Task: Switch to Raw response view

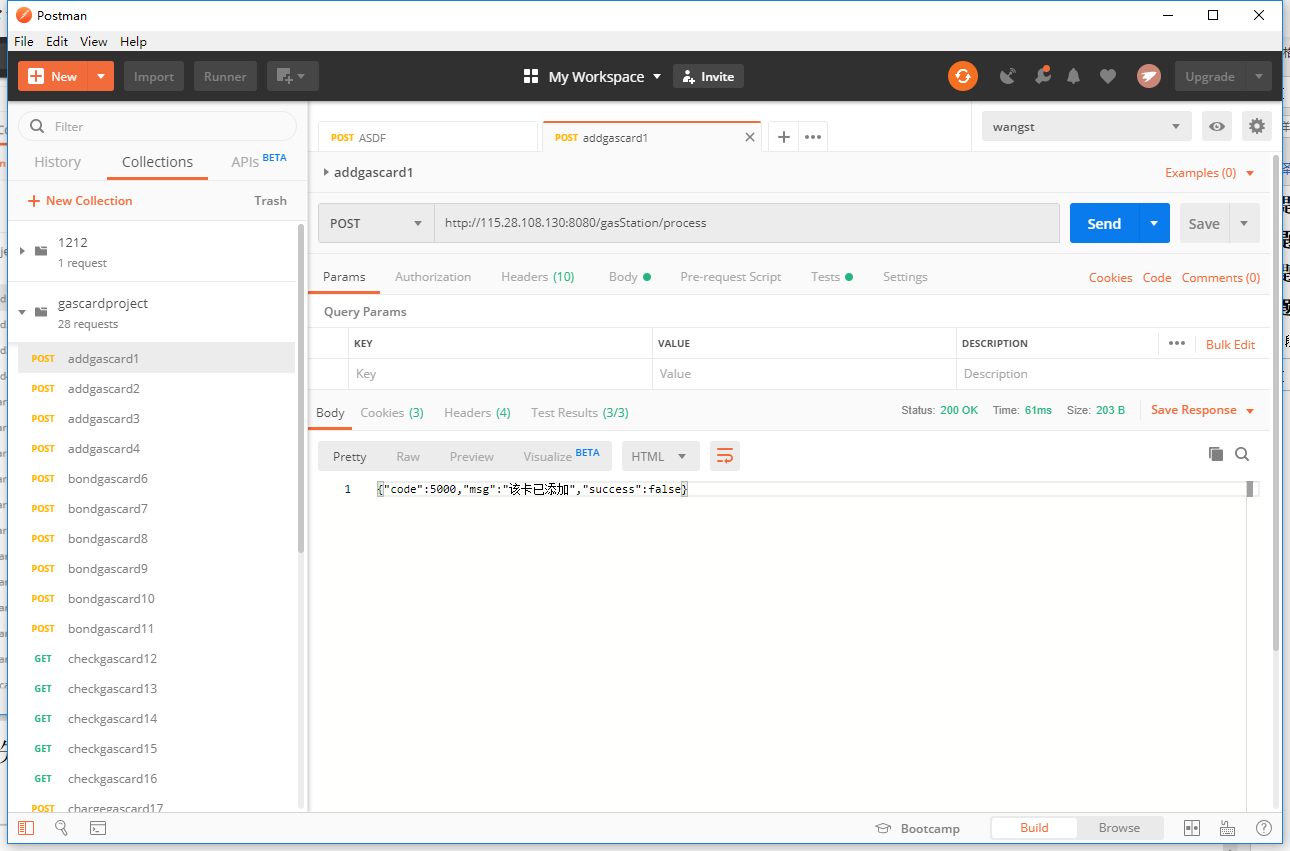Action: (408, 456)
